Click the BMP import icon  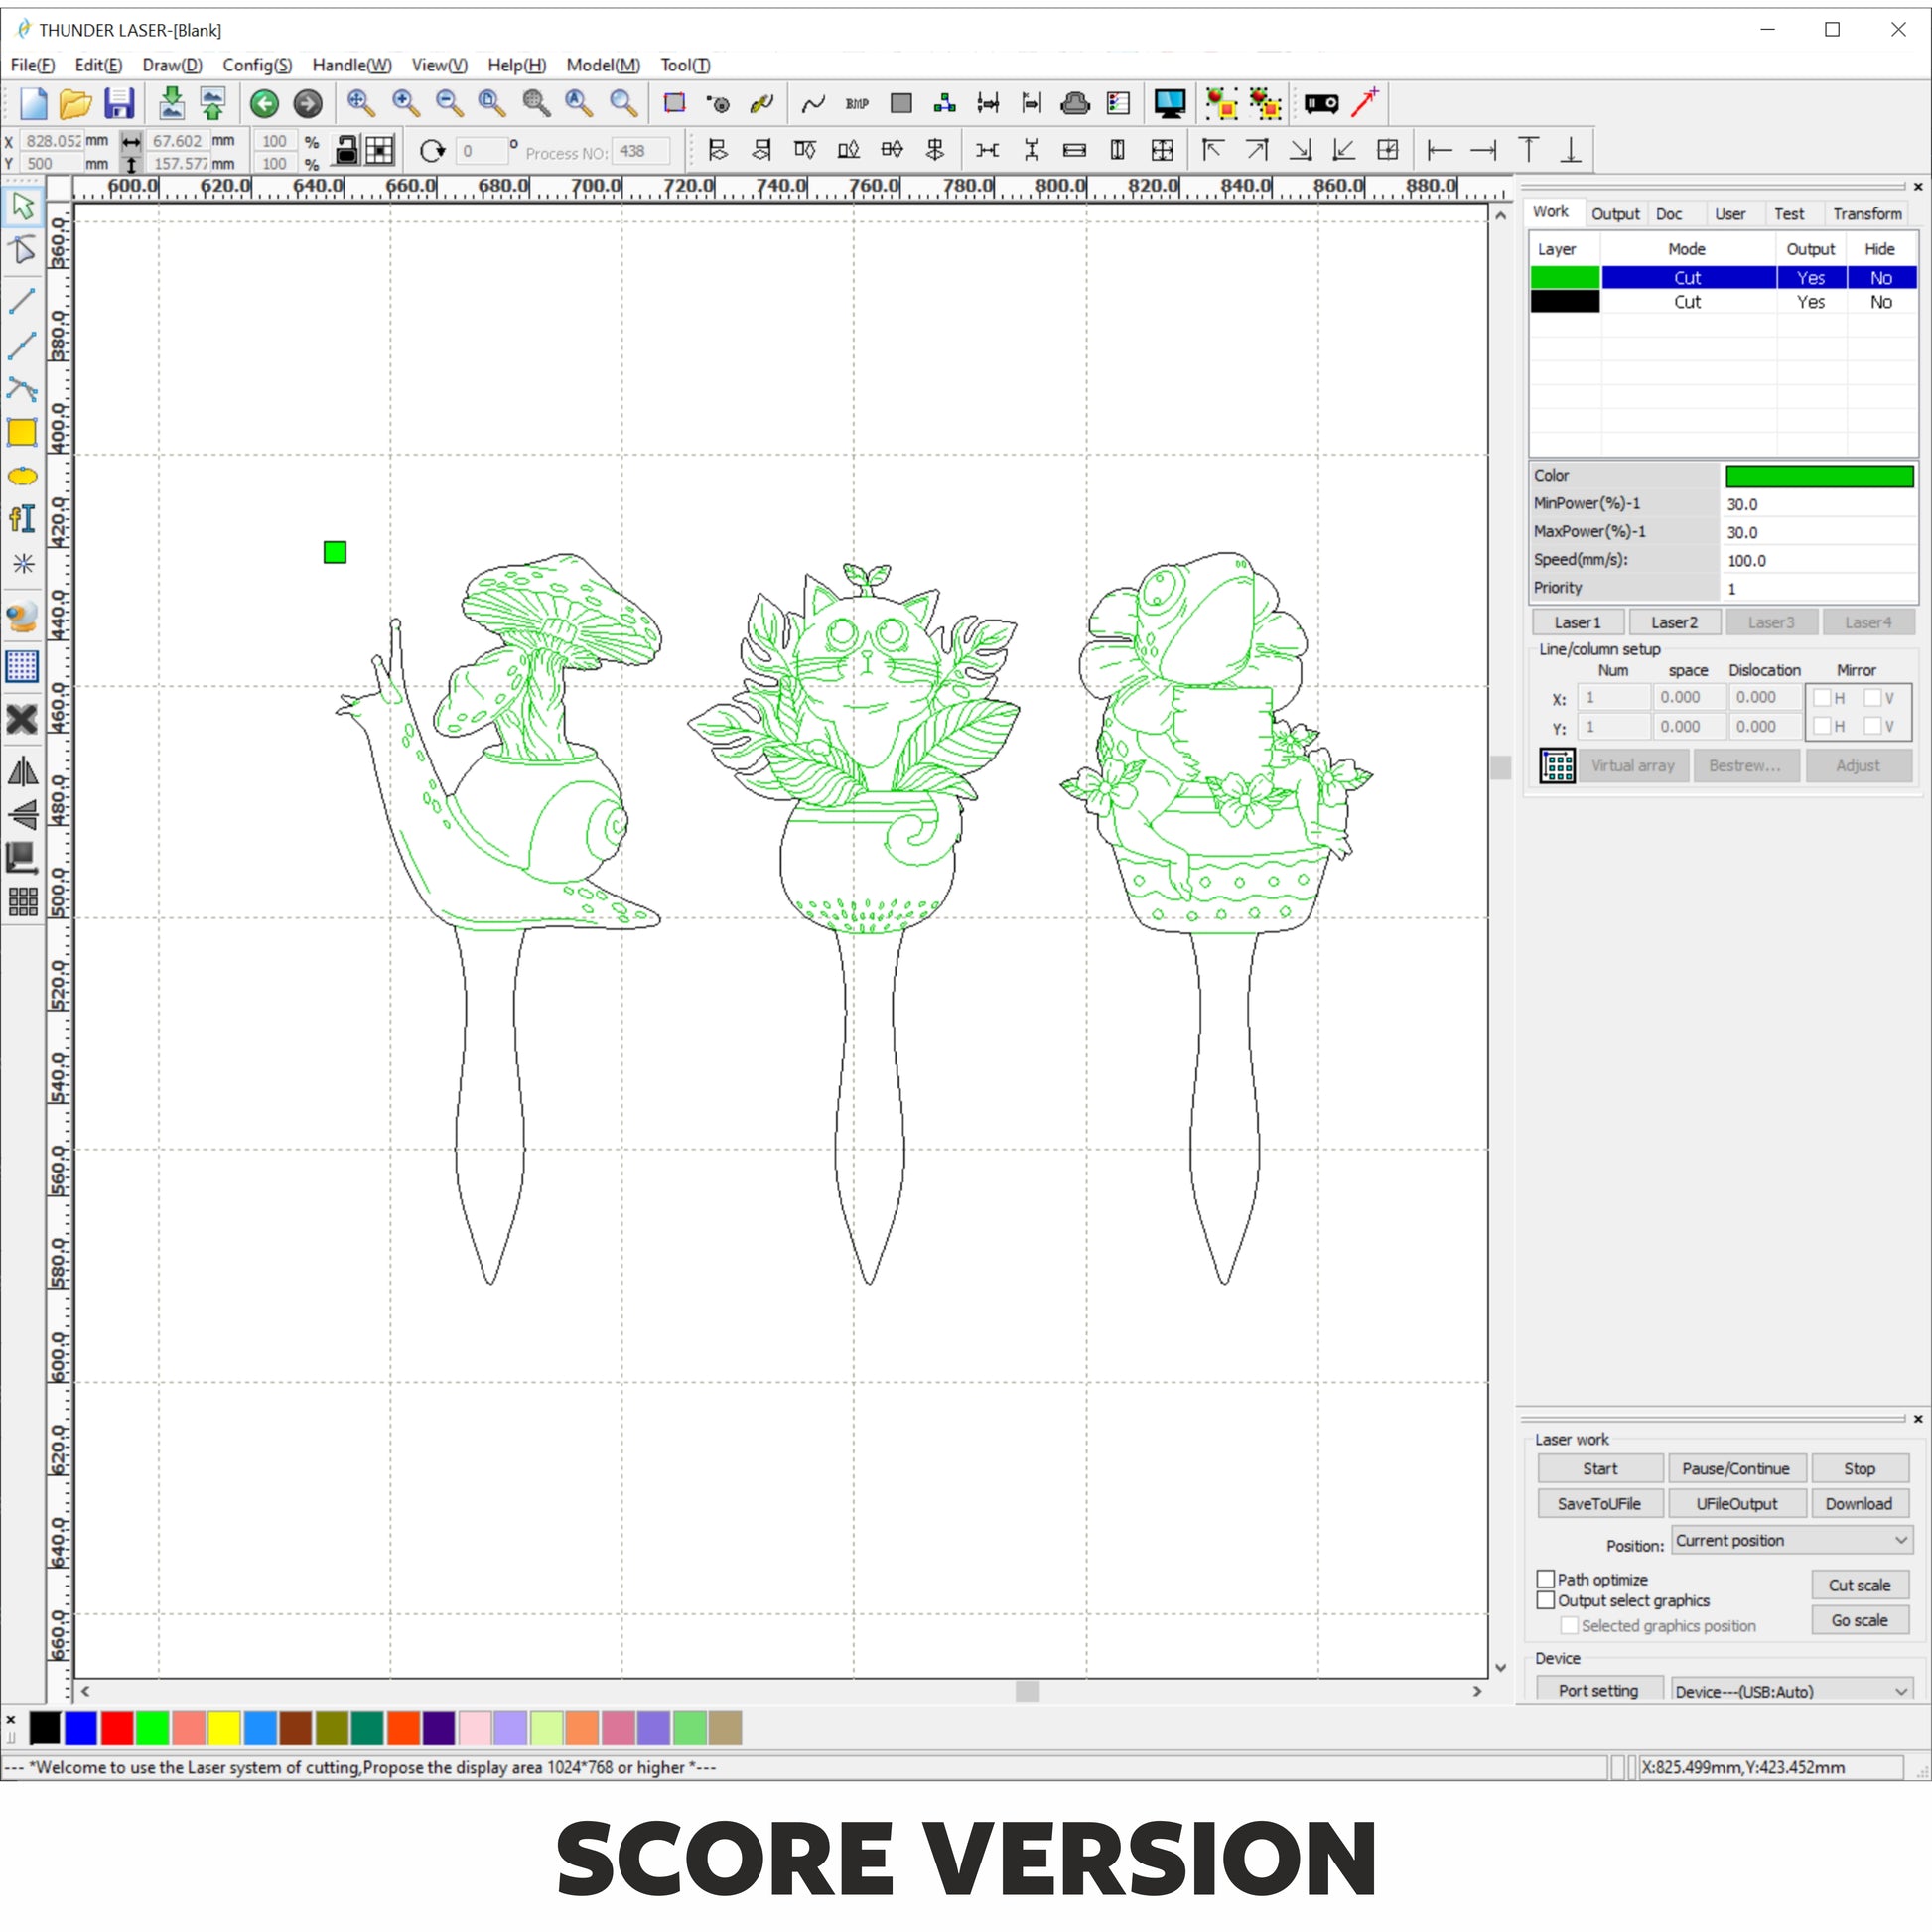point(857,103)
